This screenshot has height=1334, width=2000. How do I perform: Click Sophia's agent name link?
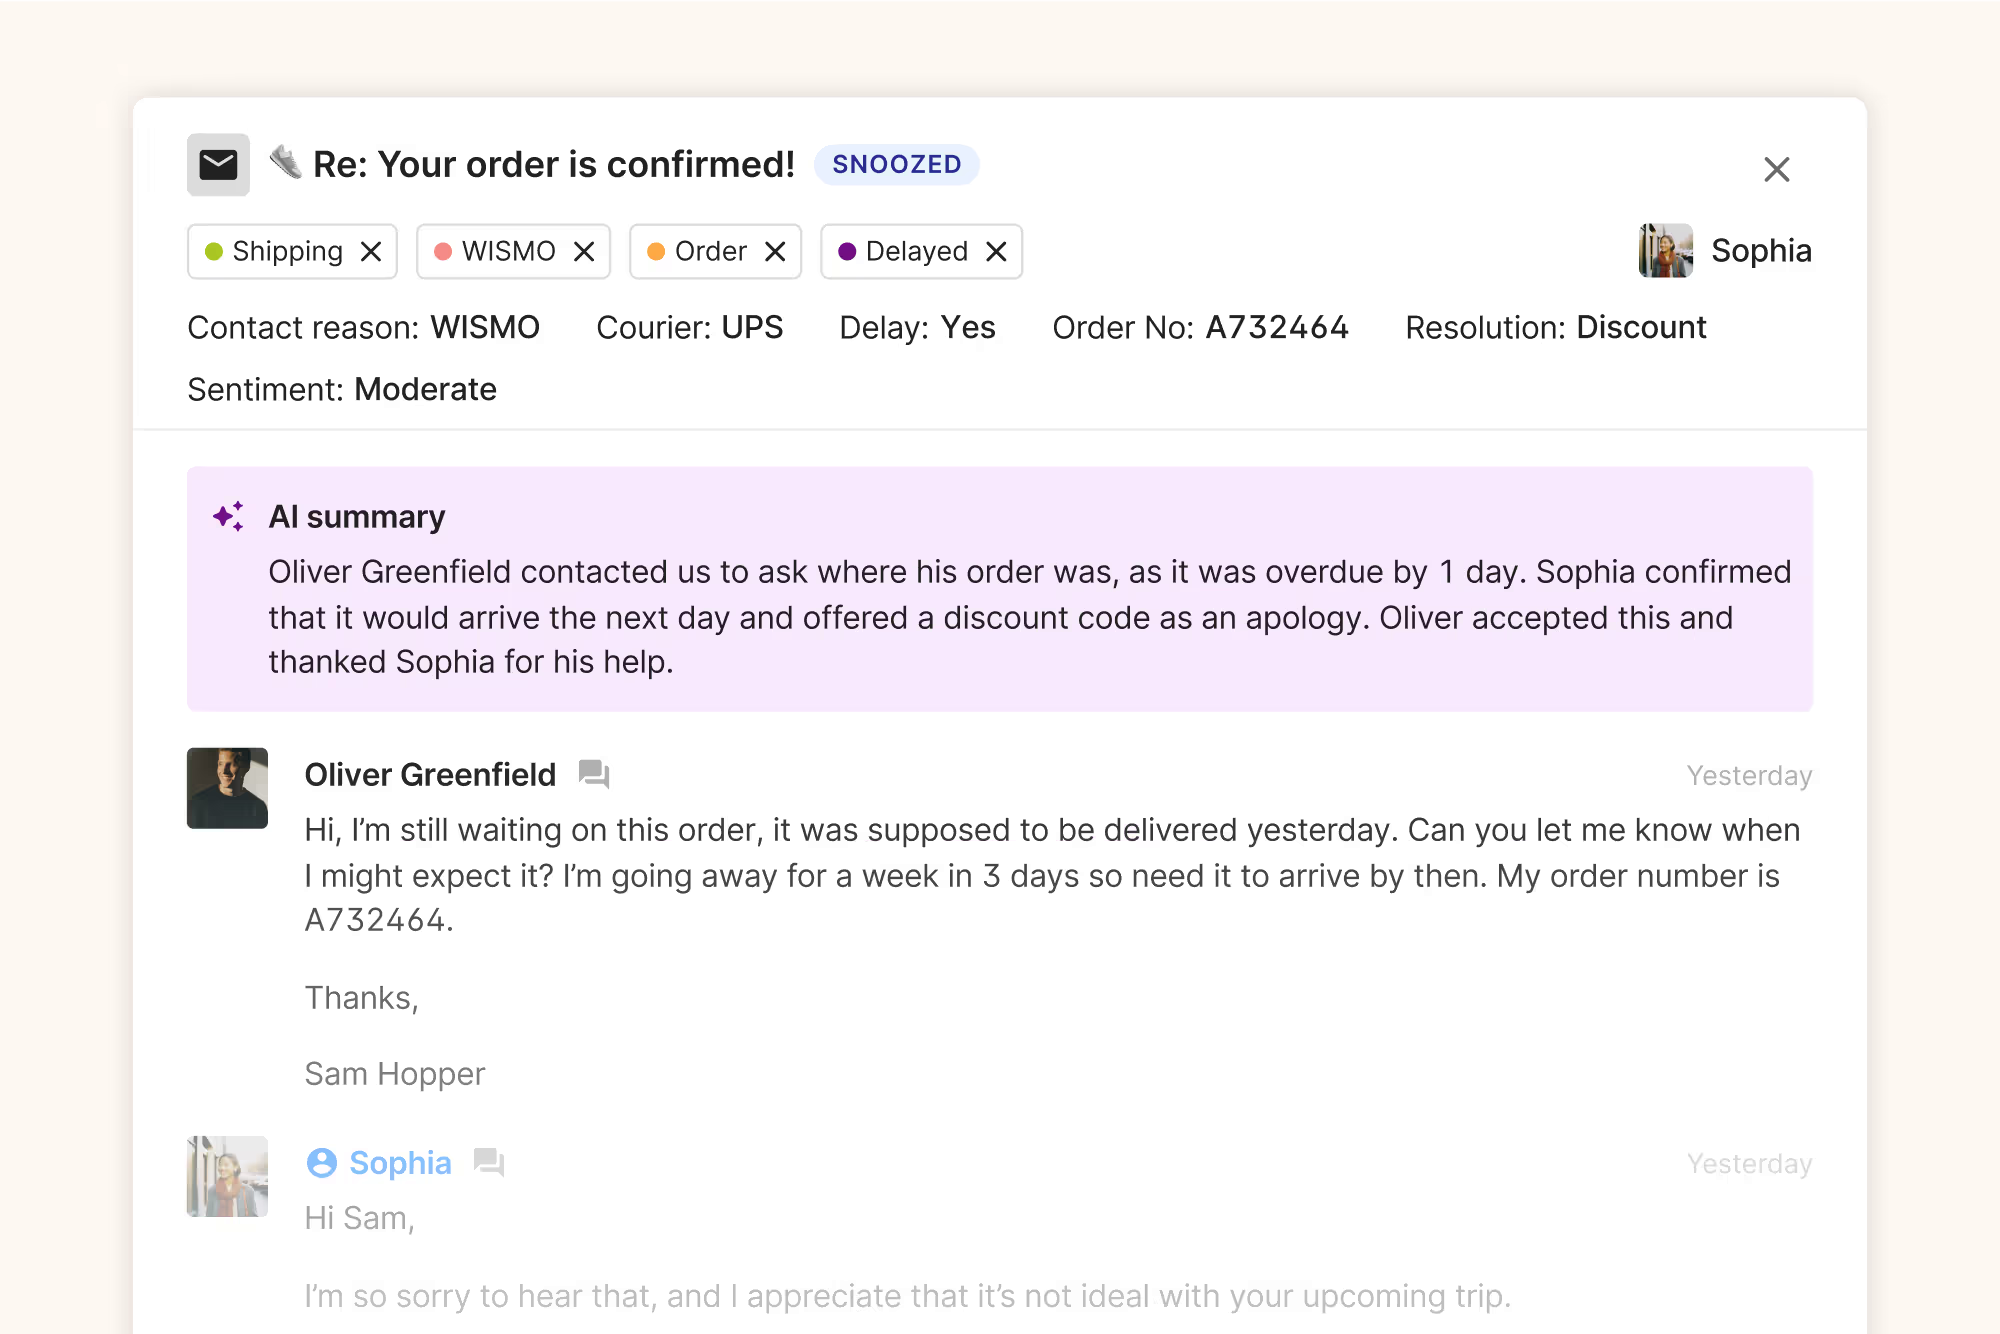(x=400, y=1162)
